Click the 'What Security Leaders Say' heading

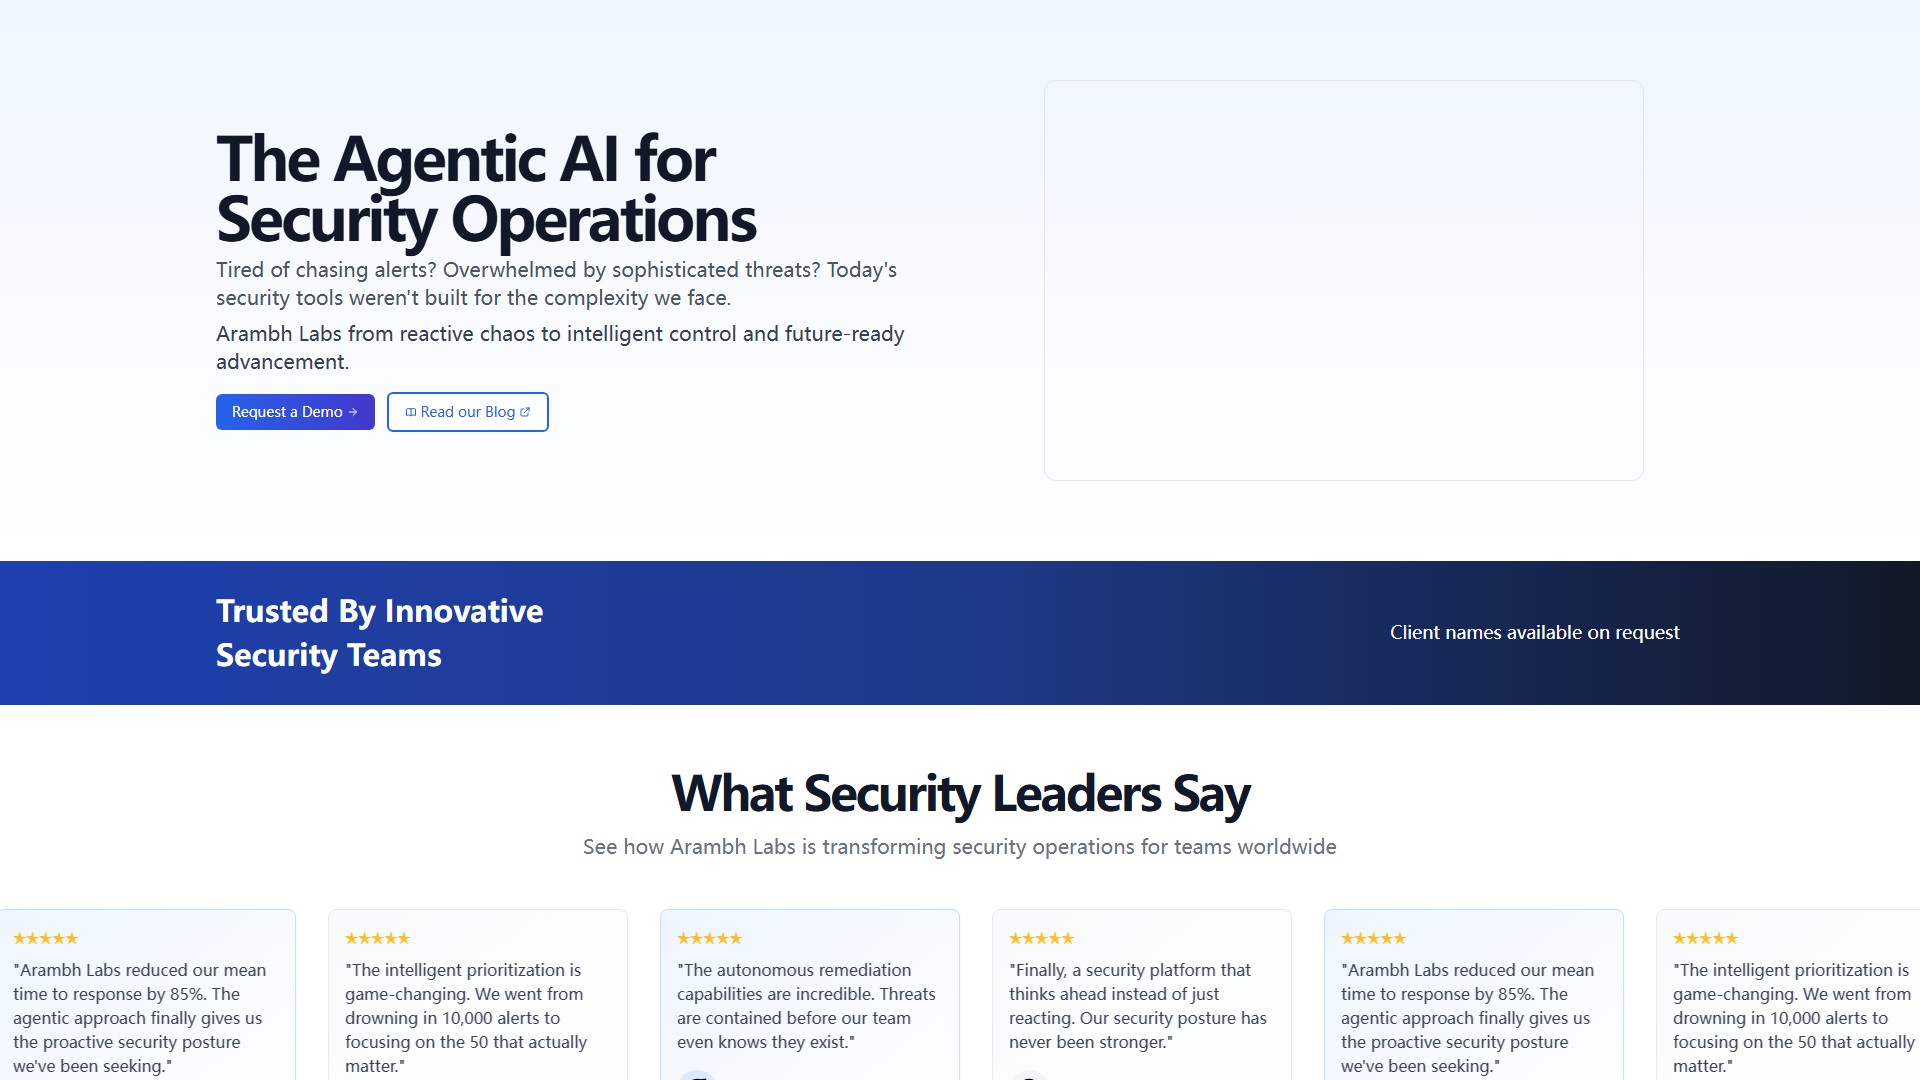(x=960, y=793)
